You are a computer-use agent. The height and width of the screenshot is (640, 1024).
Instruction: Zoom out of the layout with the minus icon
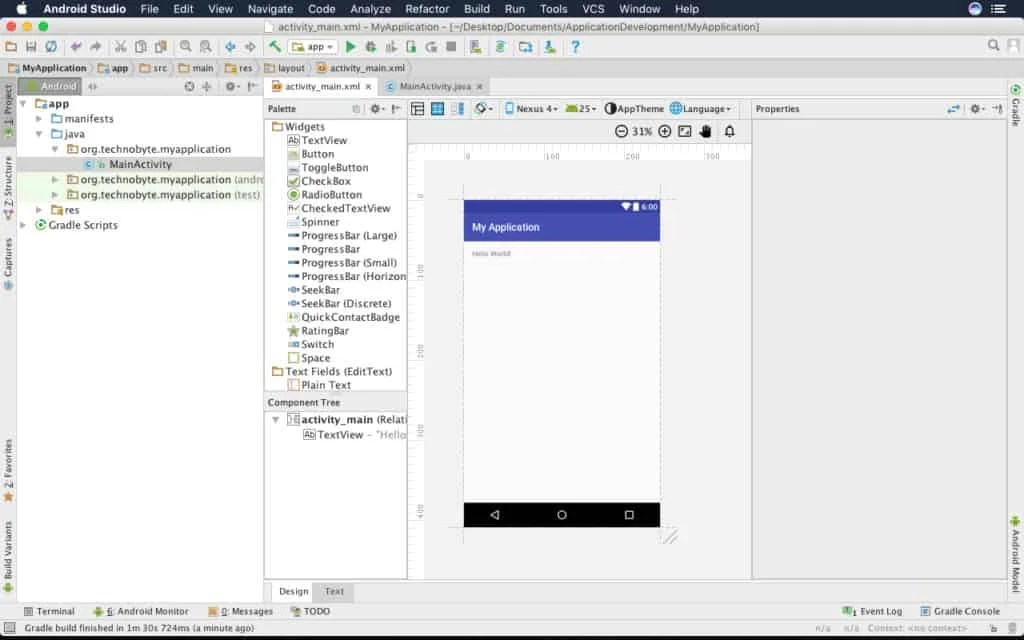pyautogui.click(x=621, y=131)
